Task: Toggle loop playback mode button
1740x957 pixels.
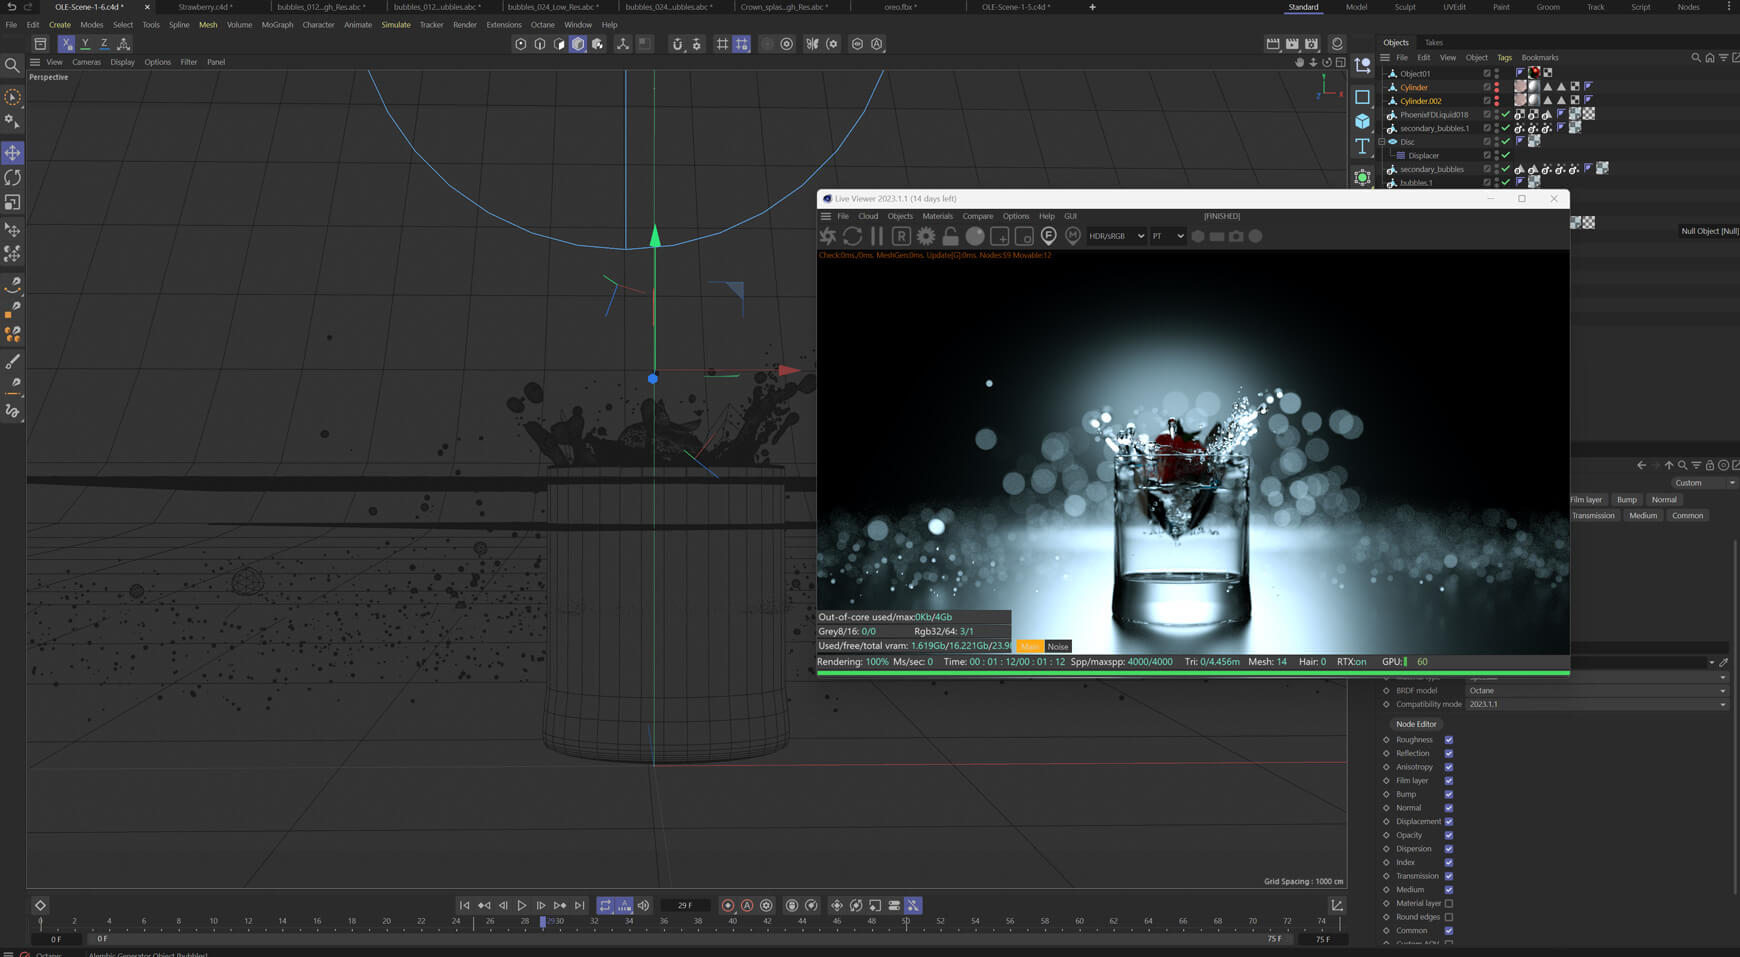Action: [x=605, y=906]
